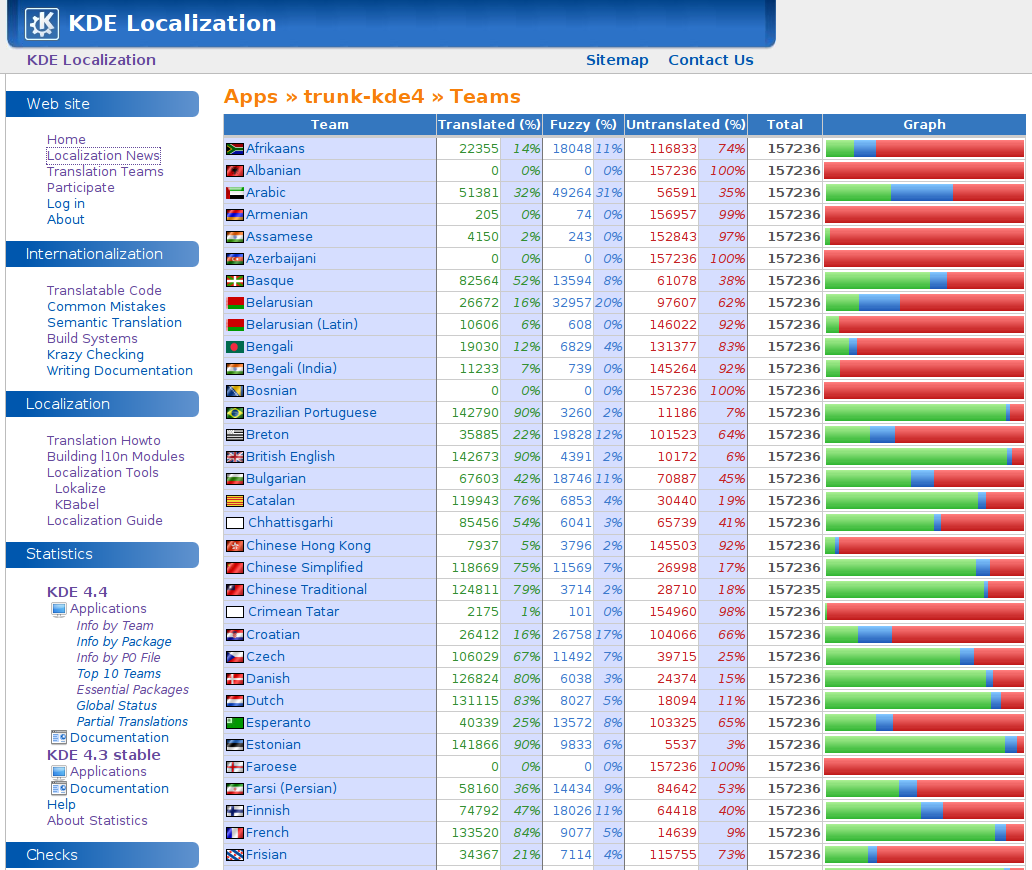Click the KDE 4.4 Documentation icon
The image size is (1032, 870).
coord(59,738)
